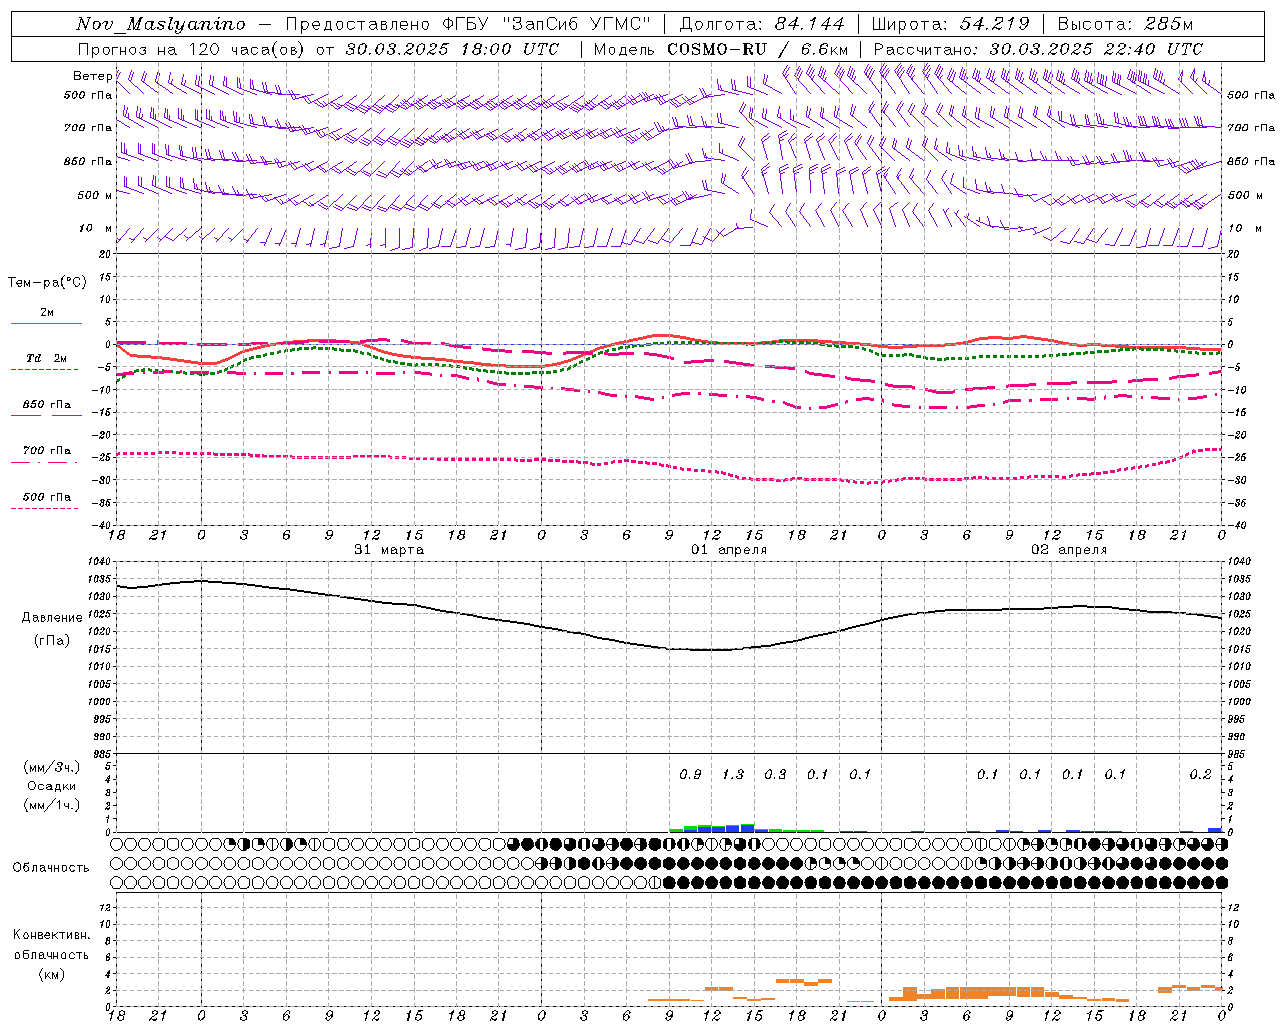
Task: Click the '10 м' wind level label on the left
Action: [96, 229]
